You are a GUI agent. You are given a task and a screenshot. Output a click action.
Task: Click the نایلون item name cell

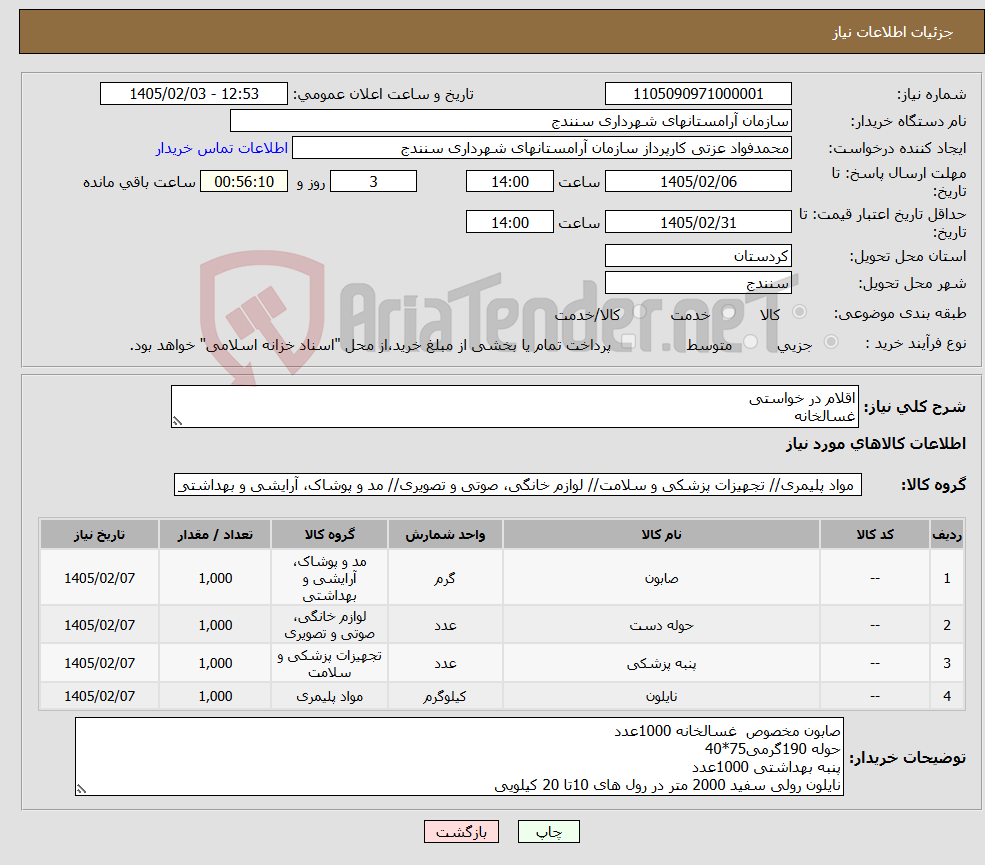(661, 696)
